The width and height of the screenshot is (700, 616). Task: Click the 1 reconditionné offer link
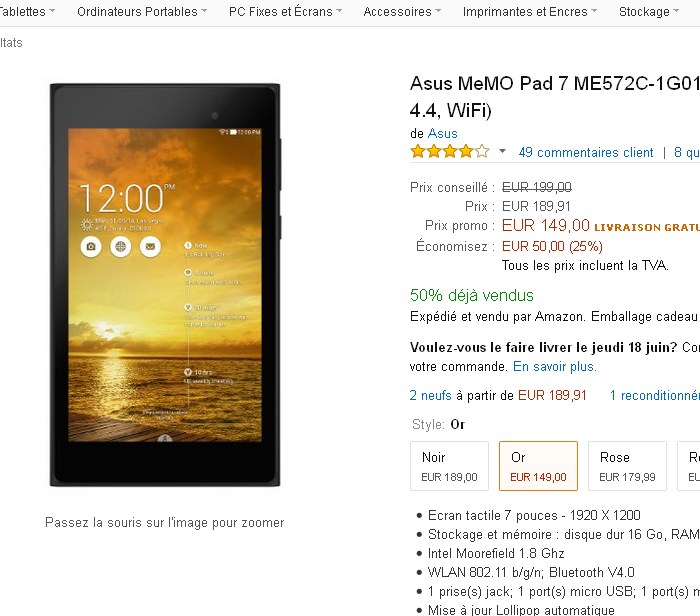(654, 395)
